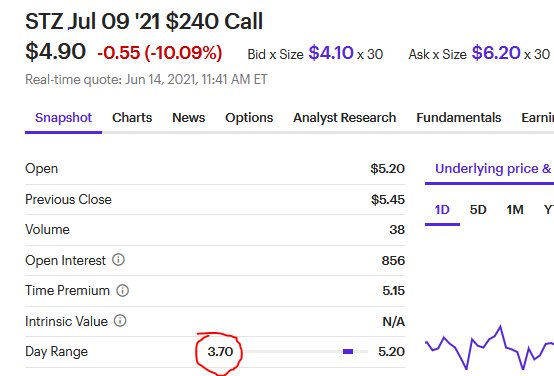Click the circled 3.70 day low
This screenshot has width=554, height=376.
[x=220, y=352]
